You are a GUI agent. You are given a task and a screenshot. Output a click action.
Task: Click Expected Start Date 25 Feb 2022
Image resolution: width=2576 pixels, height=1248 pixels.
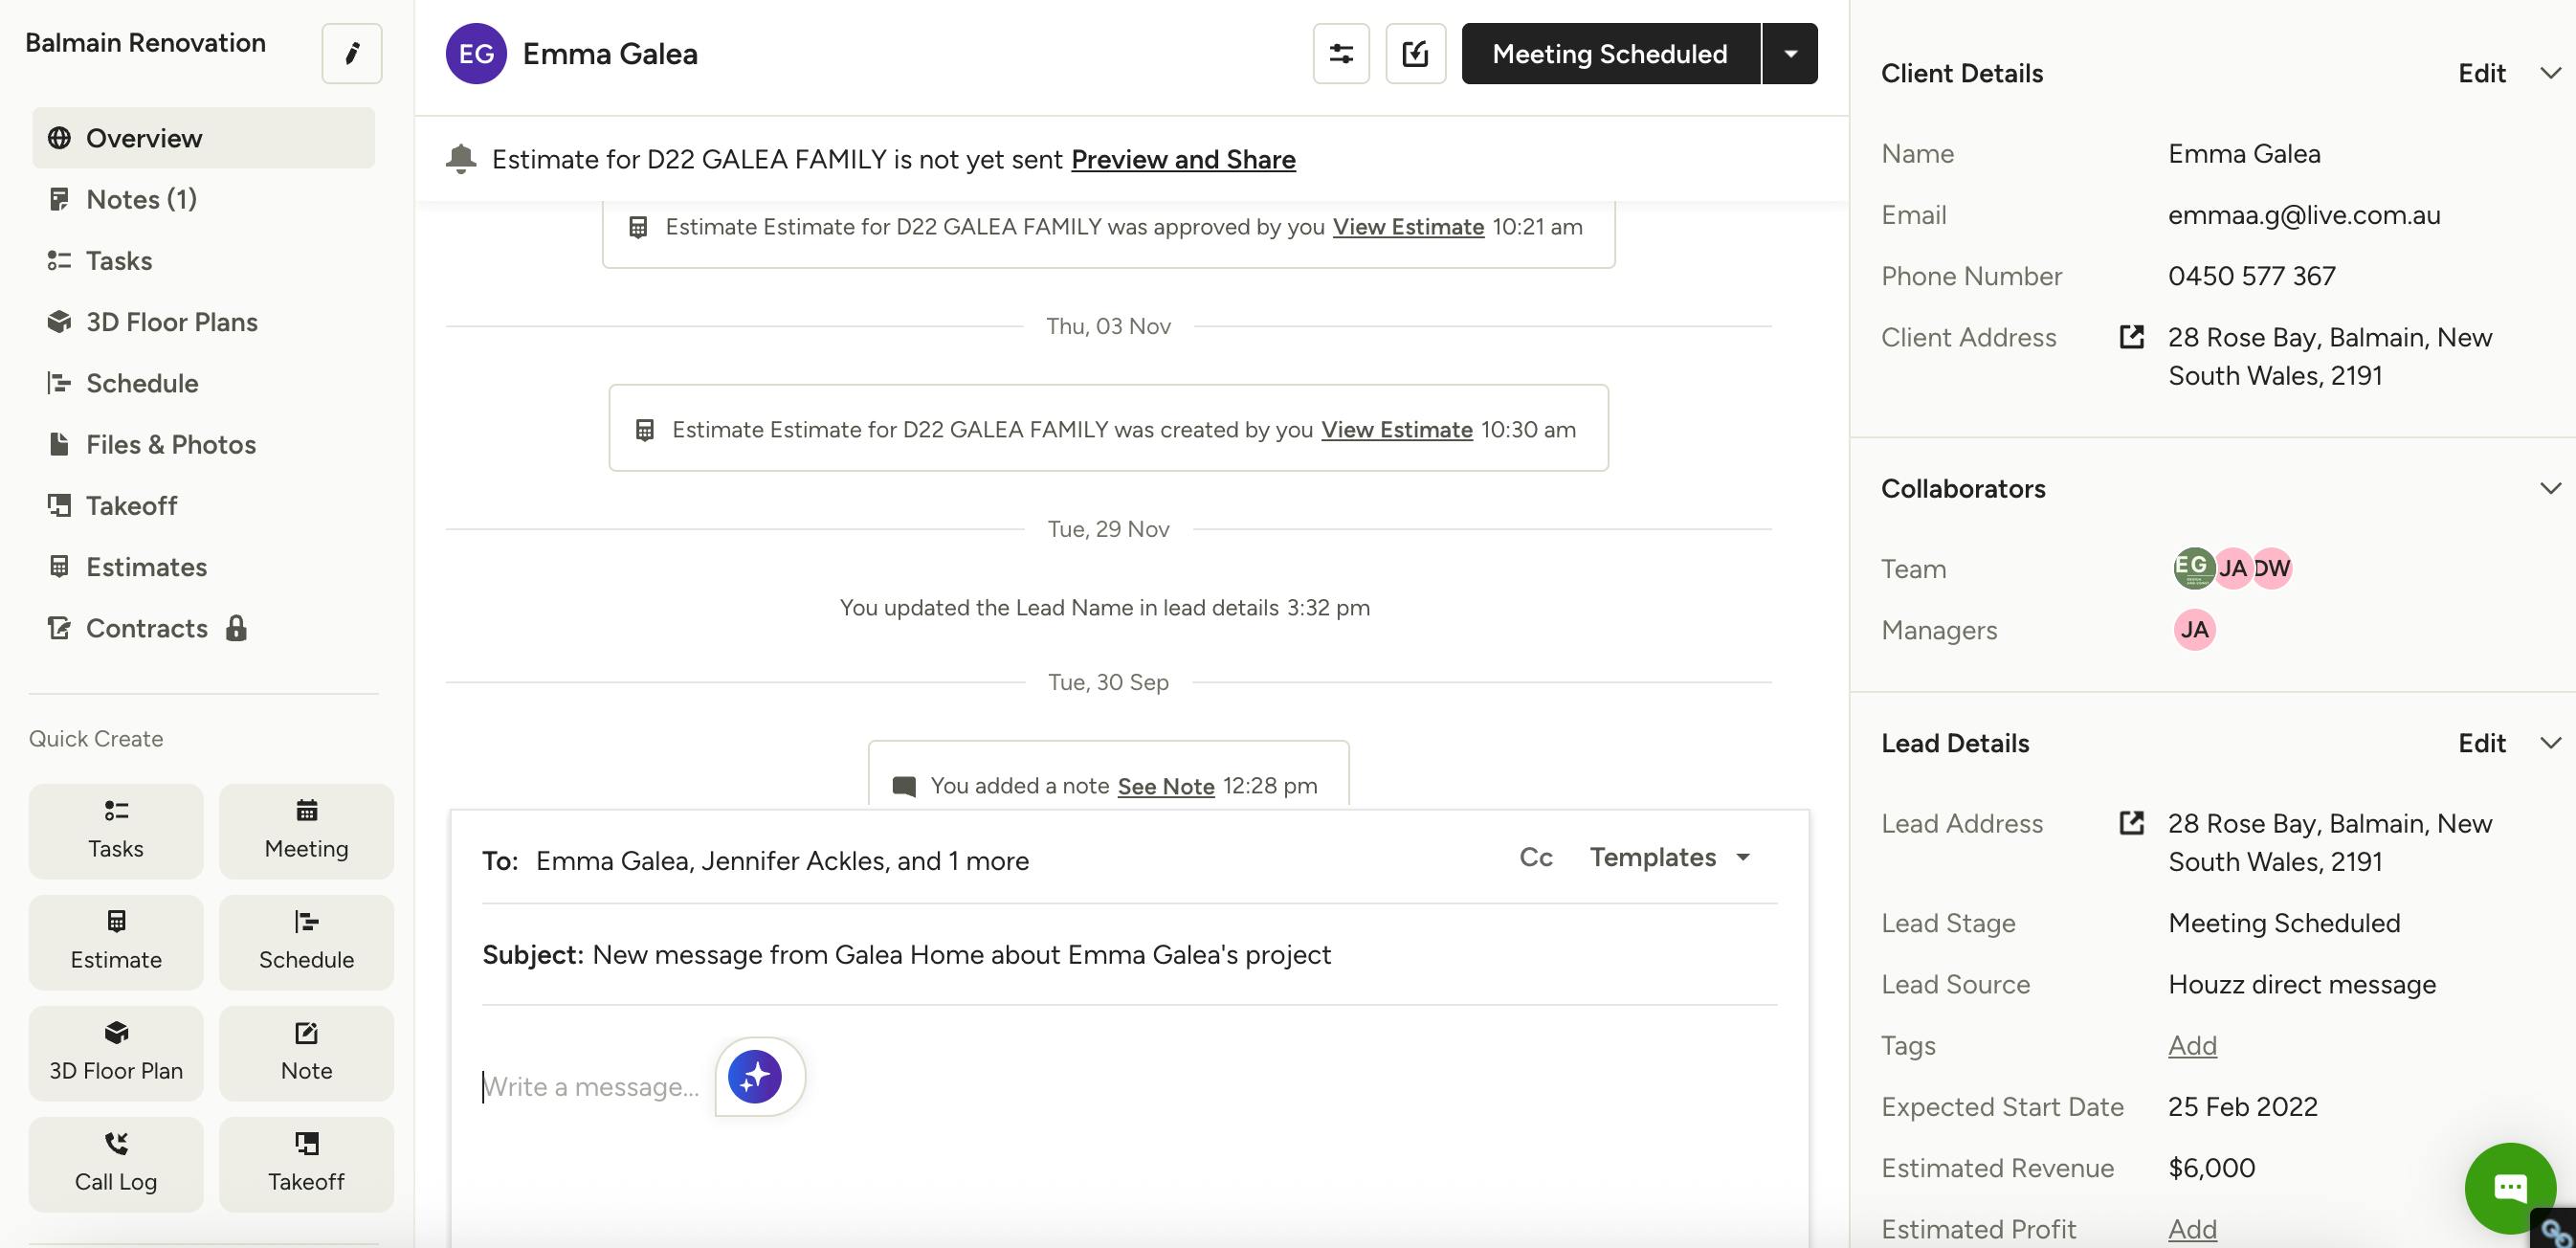click(2242, 1106)
